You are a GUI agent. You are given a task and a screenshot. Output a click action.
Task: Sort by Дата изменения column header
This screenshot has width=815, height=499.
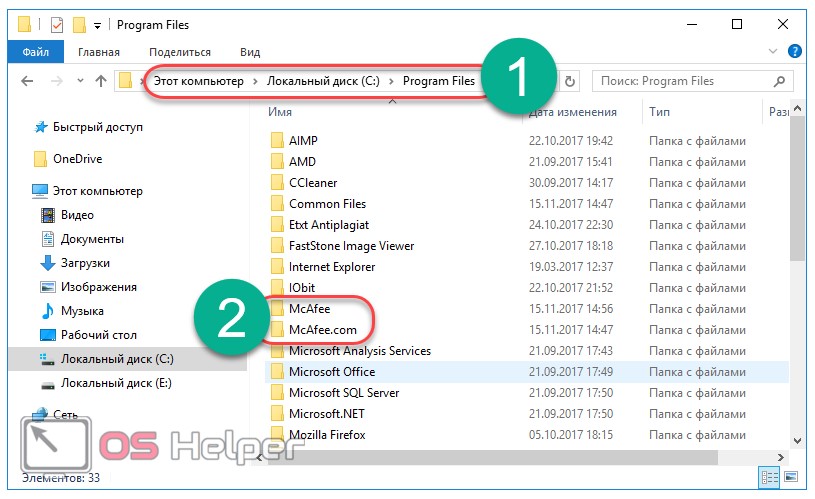point(572,112)
